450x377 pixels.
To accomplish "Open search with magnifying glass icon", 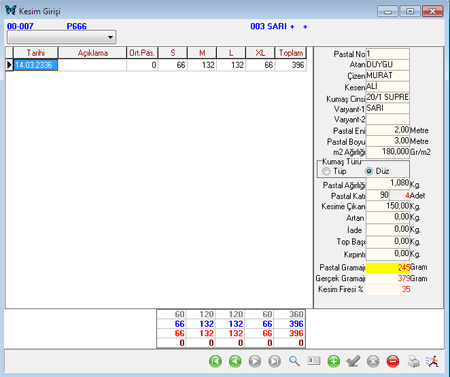I will coord(294,361).
